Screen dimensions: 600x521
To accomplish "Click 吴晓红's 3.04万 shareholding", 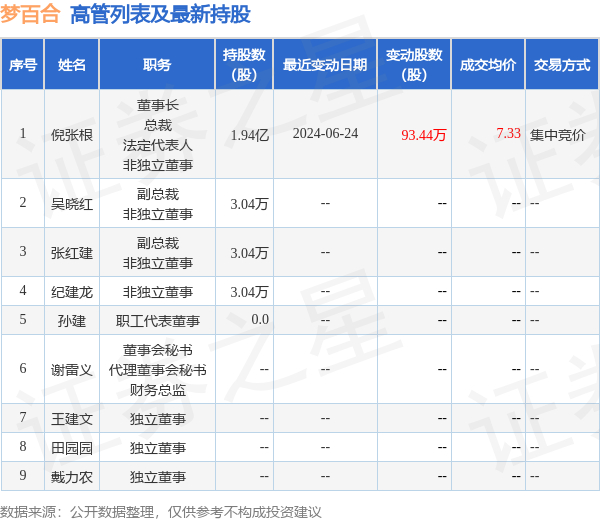I will point(249,204).
